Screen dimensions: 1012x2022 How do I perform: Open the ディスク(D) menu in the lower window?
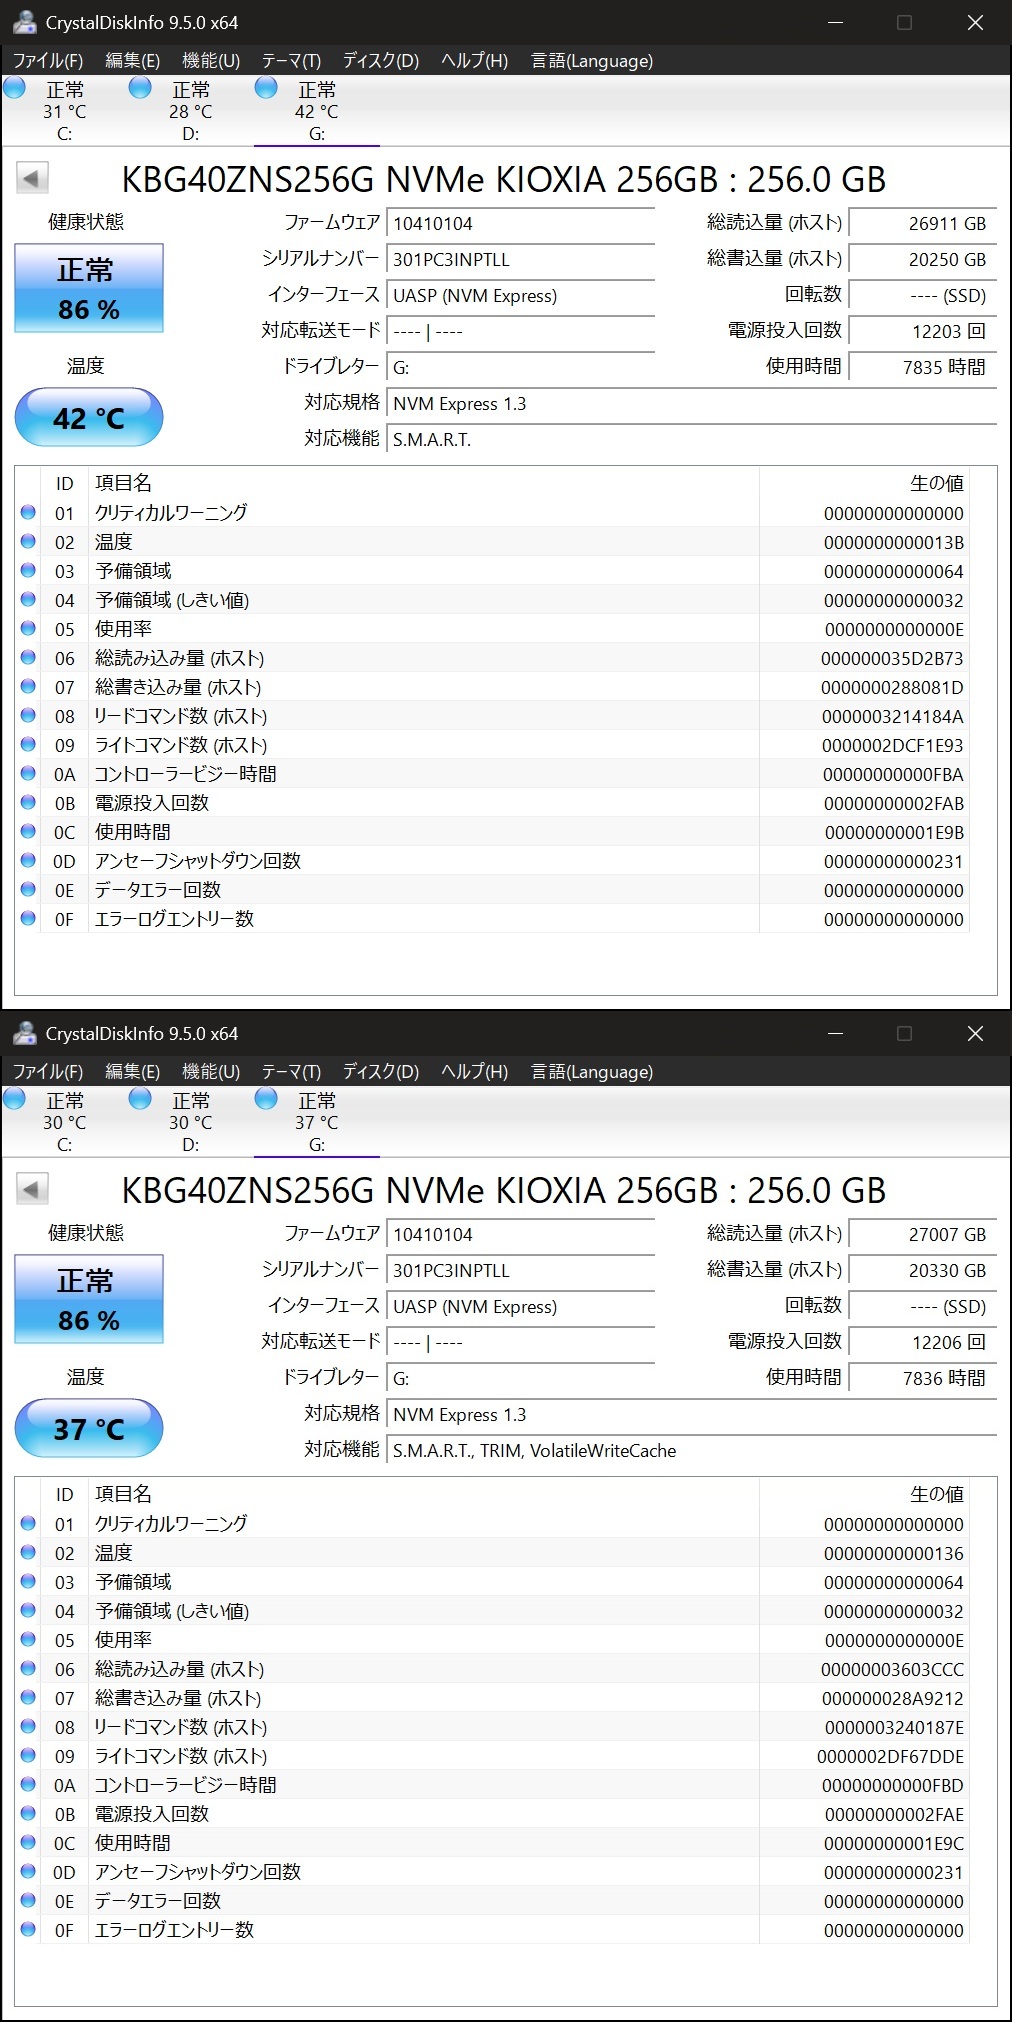click(x=380, y=1072)
